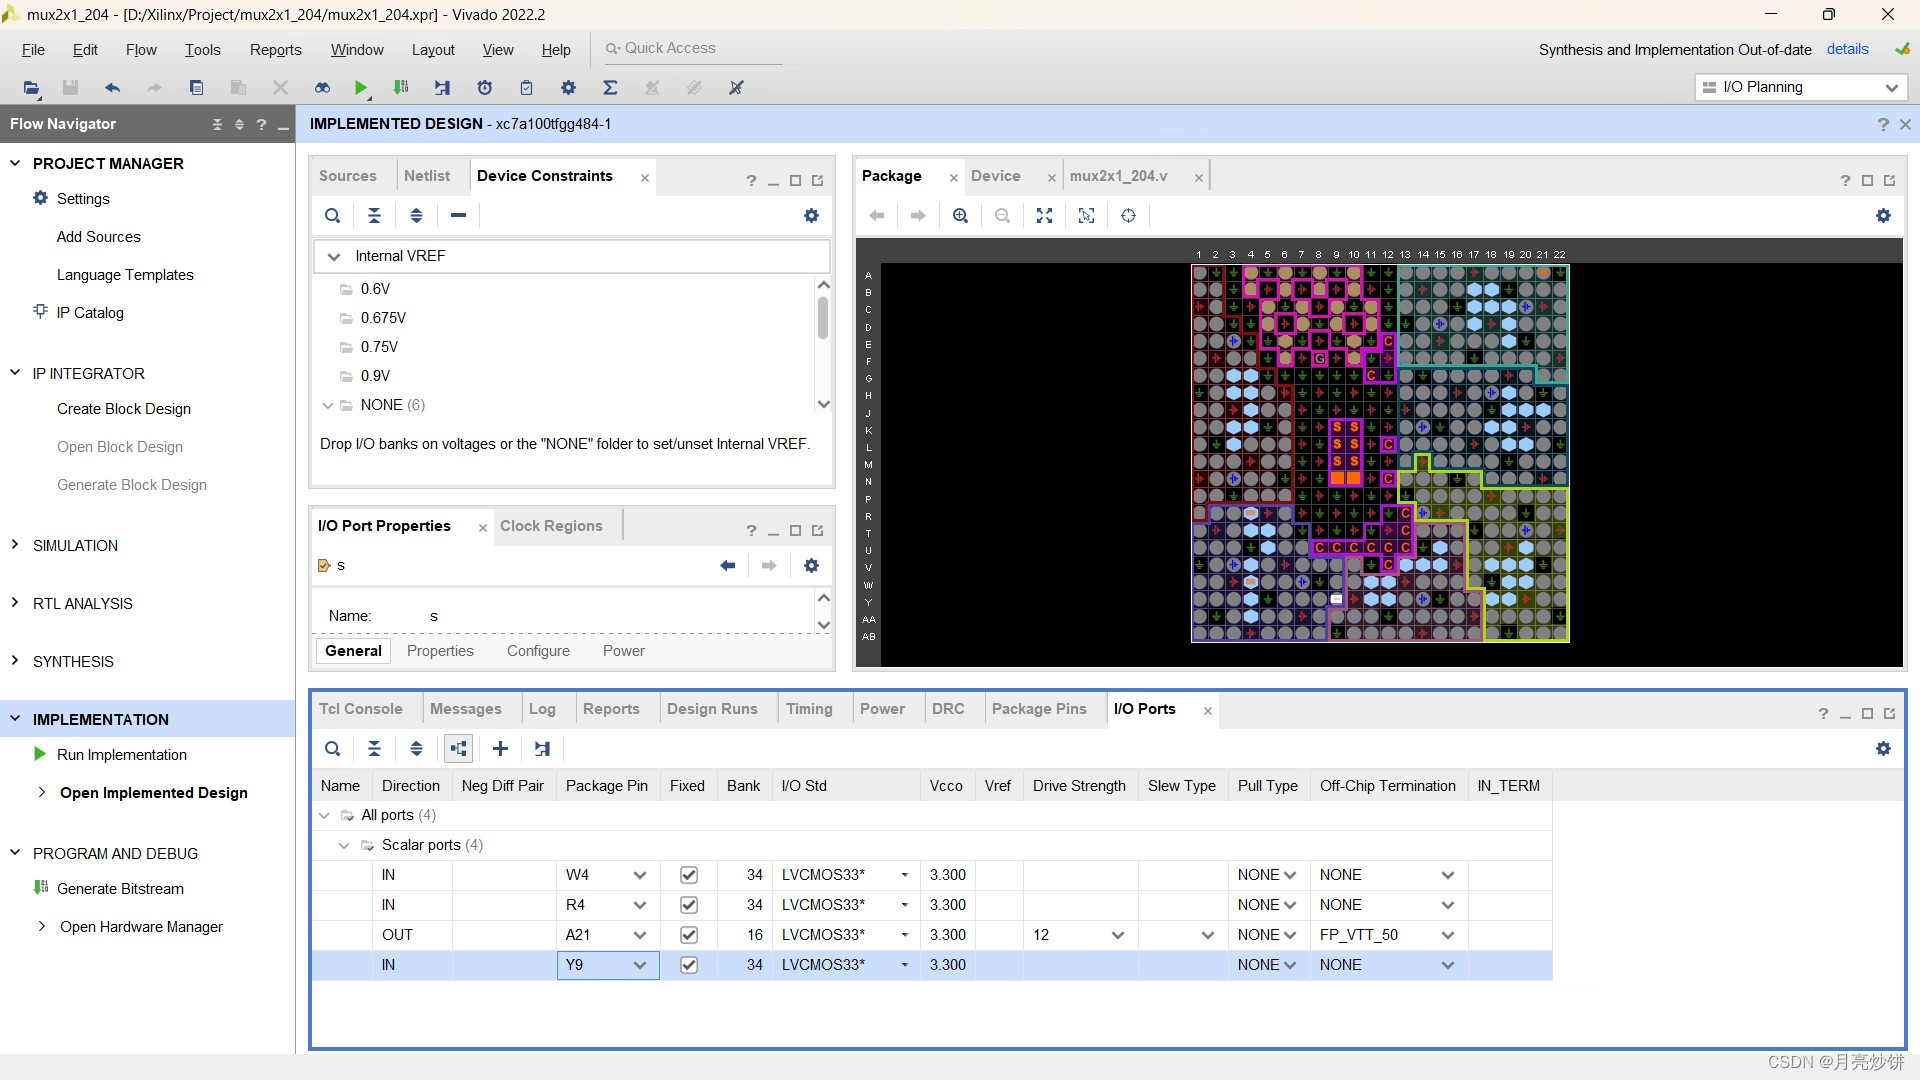Image resolution: width=1920 pixels, height=1080 pixels.
Task: Open Language Templates
Action: coord(125,275)
